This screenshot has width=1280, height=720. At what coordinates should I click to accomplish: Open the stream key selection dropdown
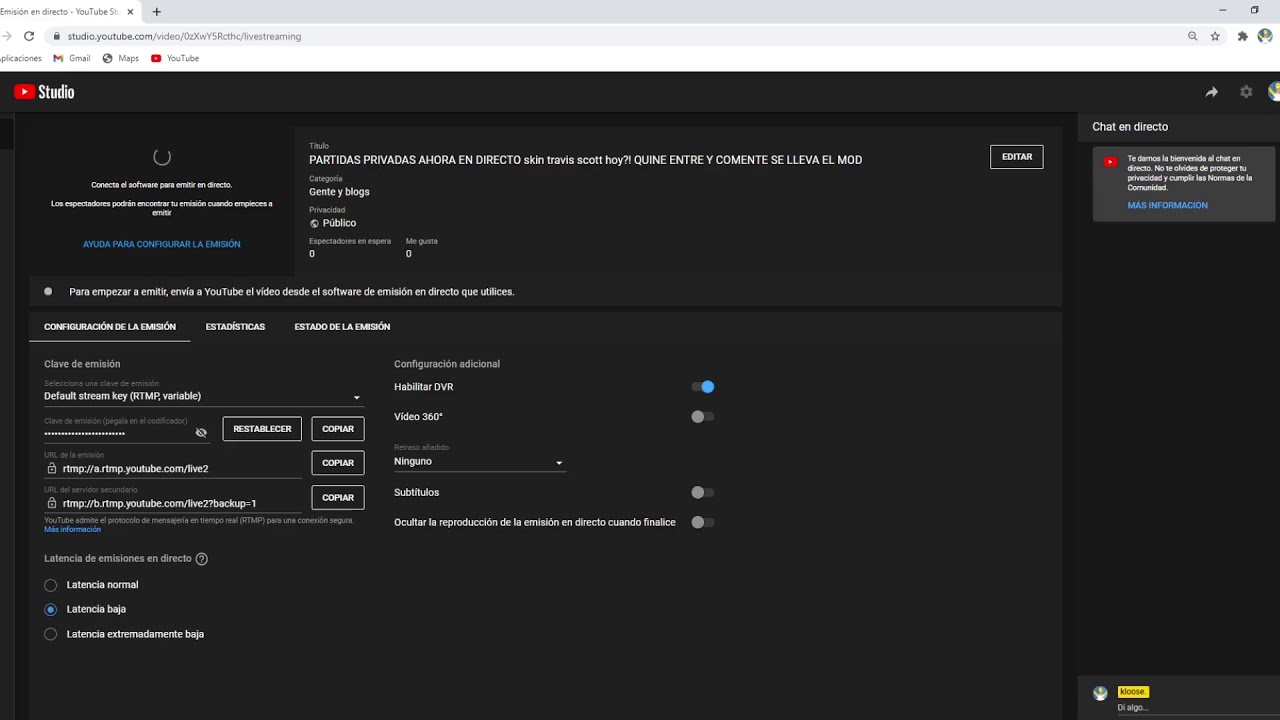coord(202,396)
